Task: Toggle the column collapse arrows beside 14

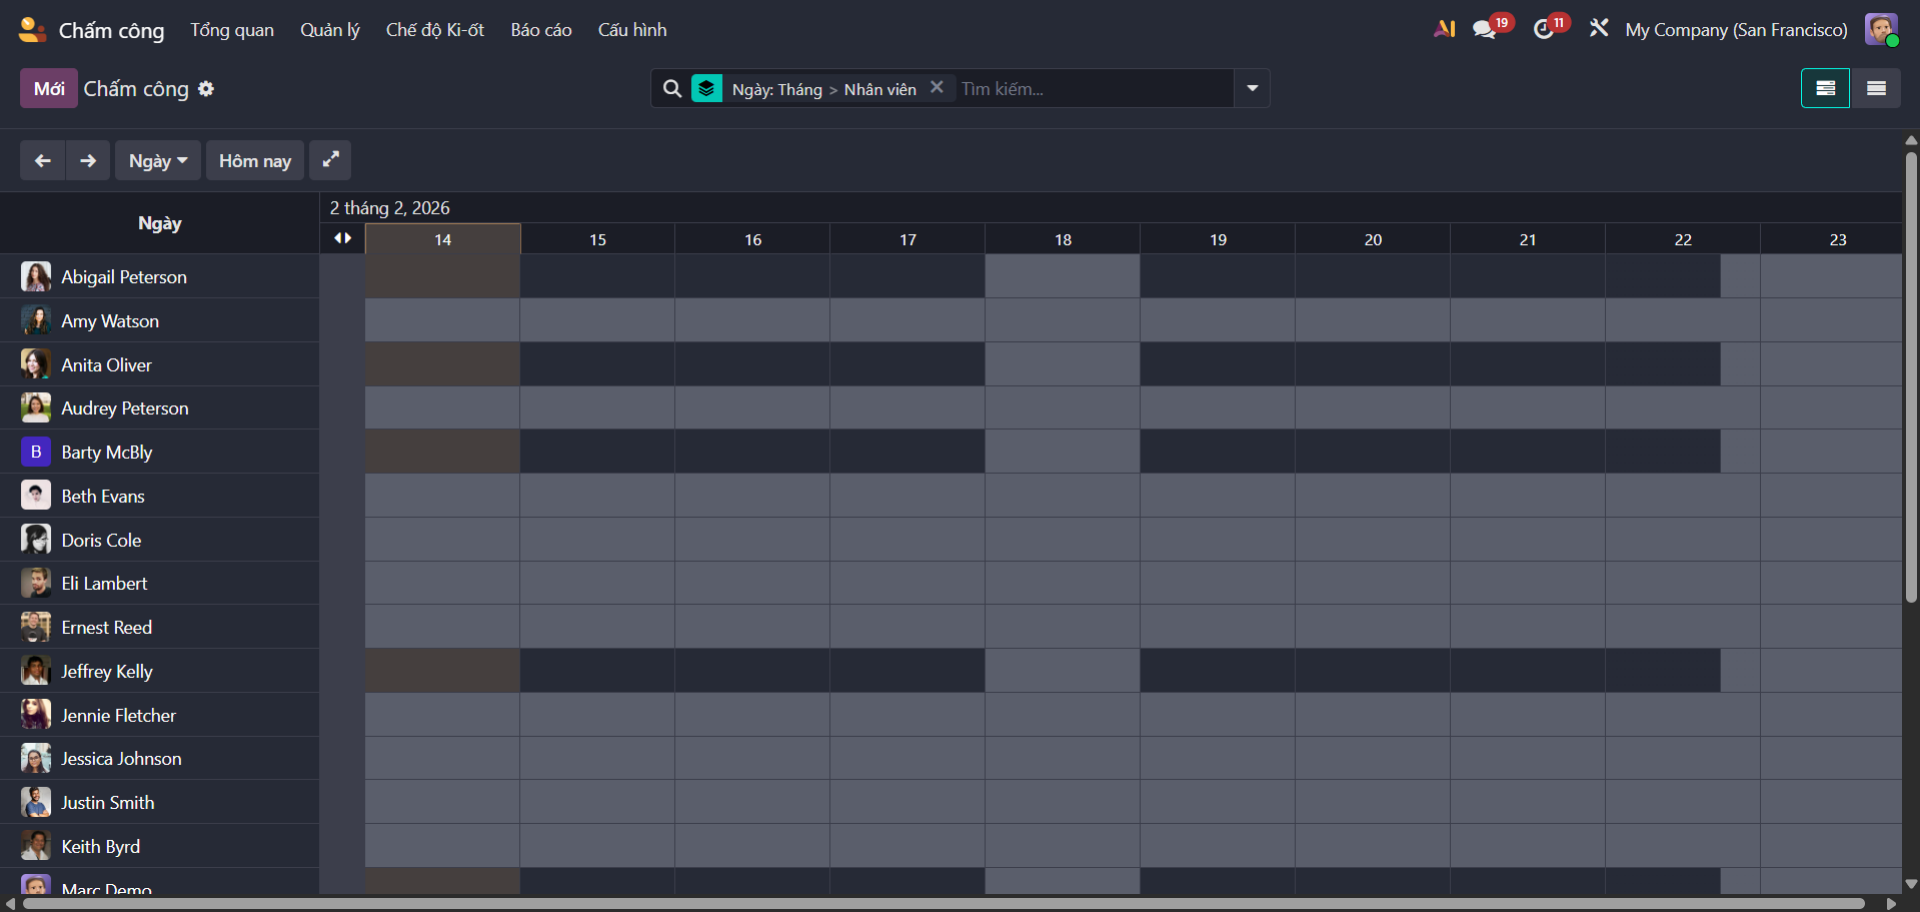Action: click(342, 238)
